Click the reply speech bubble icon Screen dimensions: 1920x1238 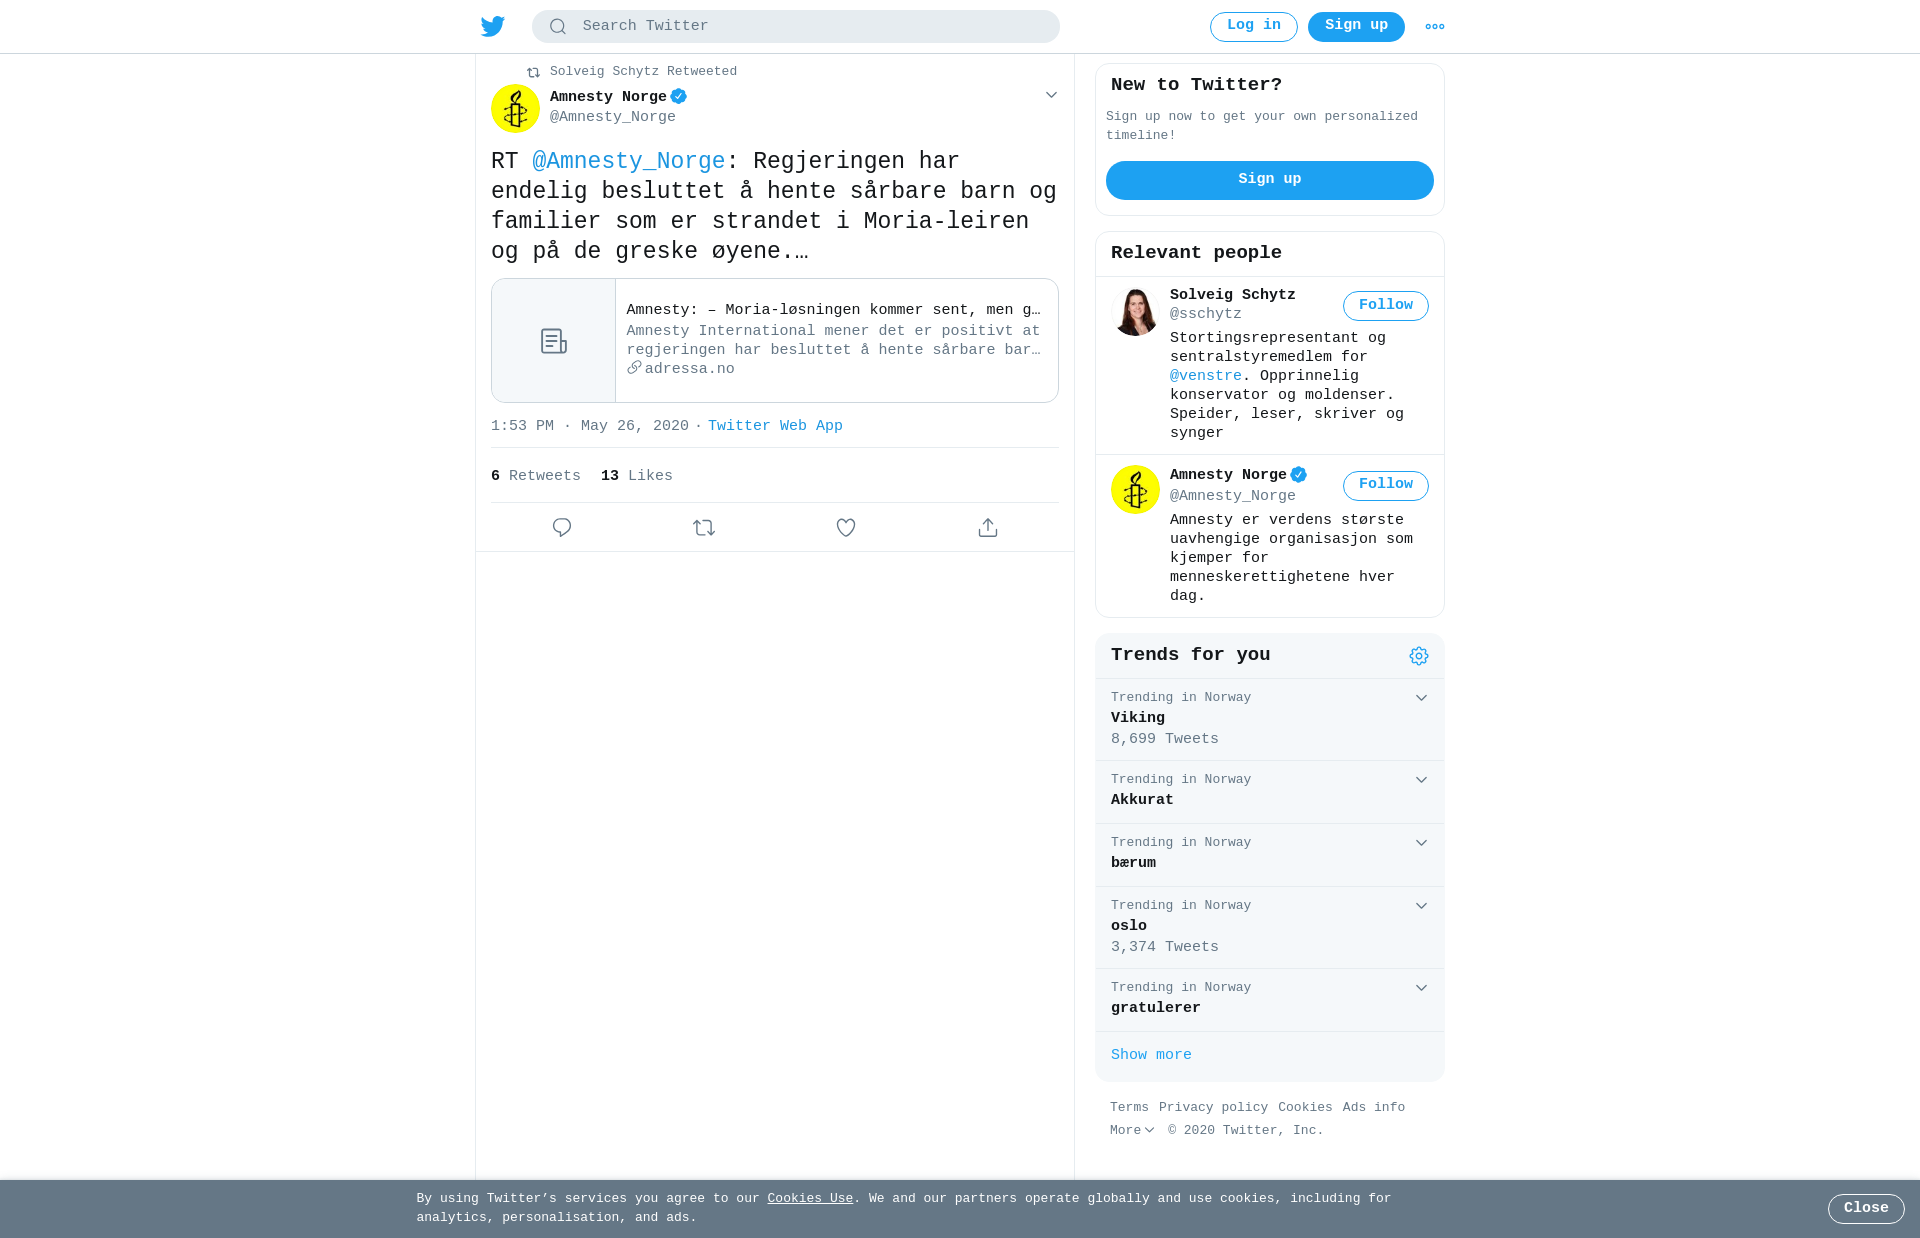click(x=562, y=527)
